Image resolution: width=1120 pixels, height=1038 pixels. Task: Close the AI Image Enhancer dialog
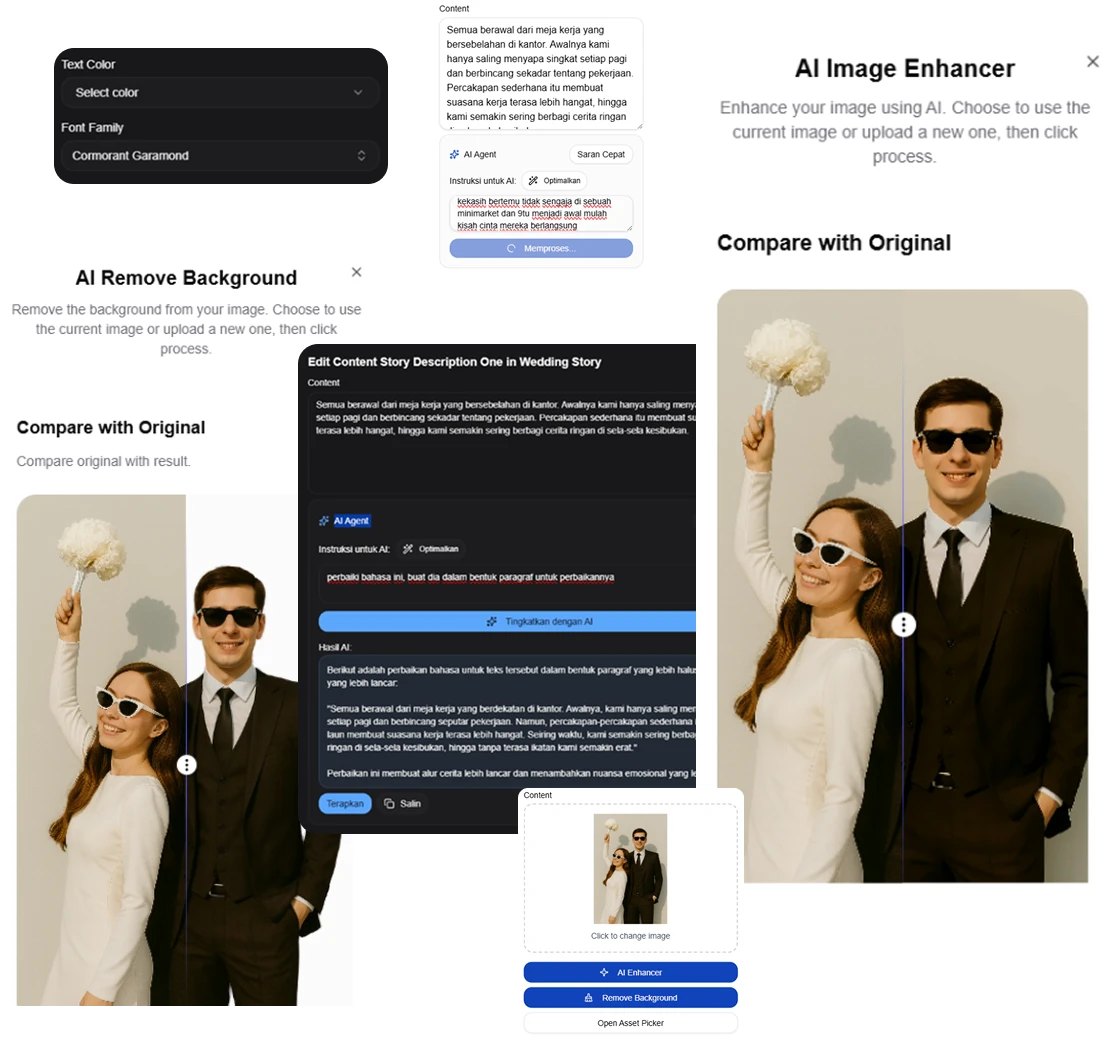tap(1092, 61)
